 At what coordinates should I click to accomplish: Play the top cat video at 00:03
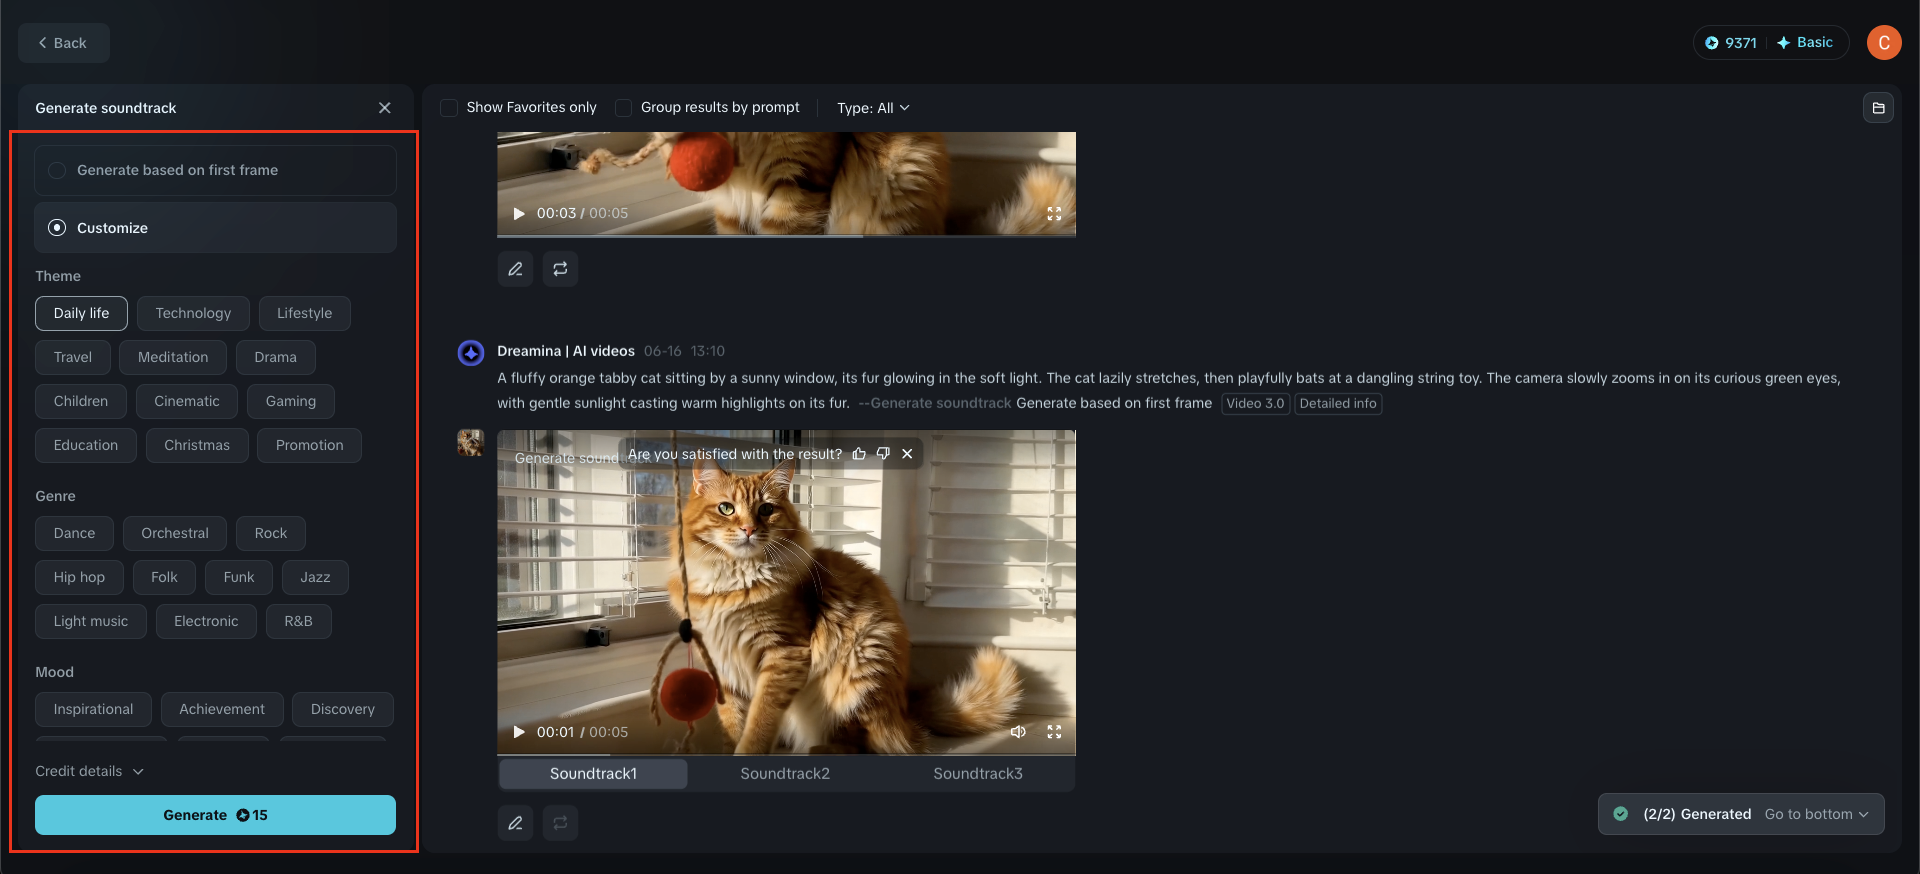coord(519,214)
